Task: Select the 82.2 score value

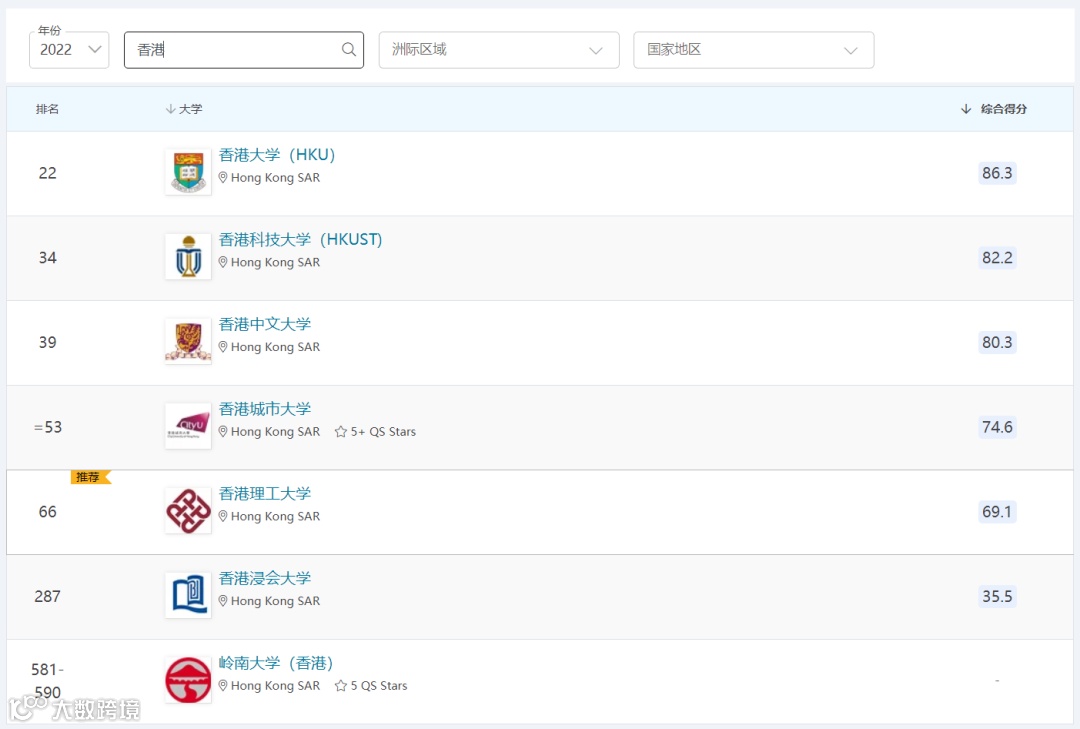Action: point(997,258)
